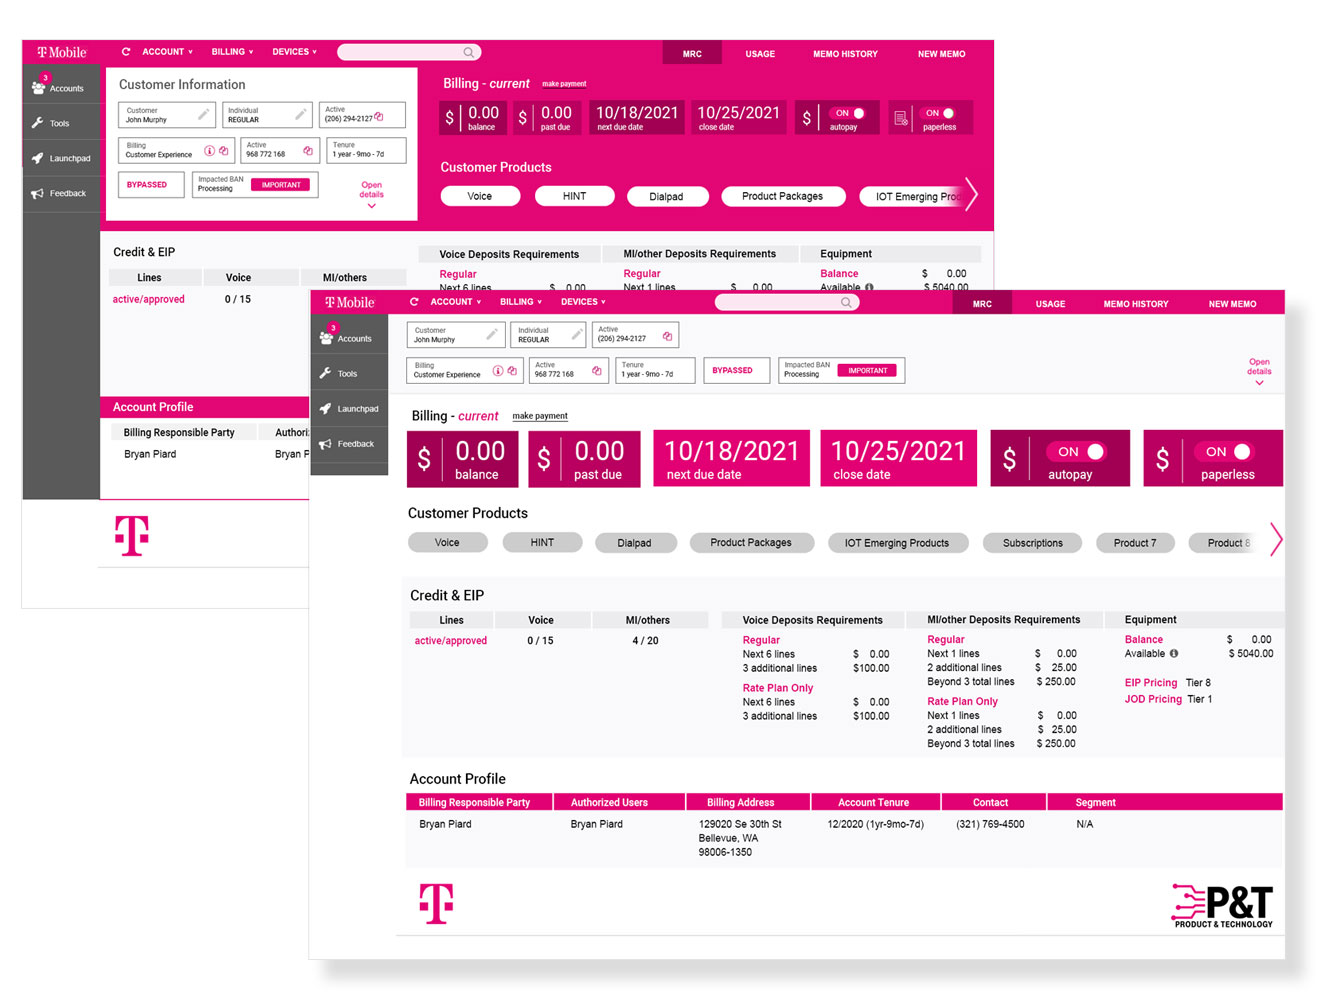Toggle paperless switch in front window

[1226, 452]
